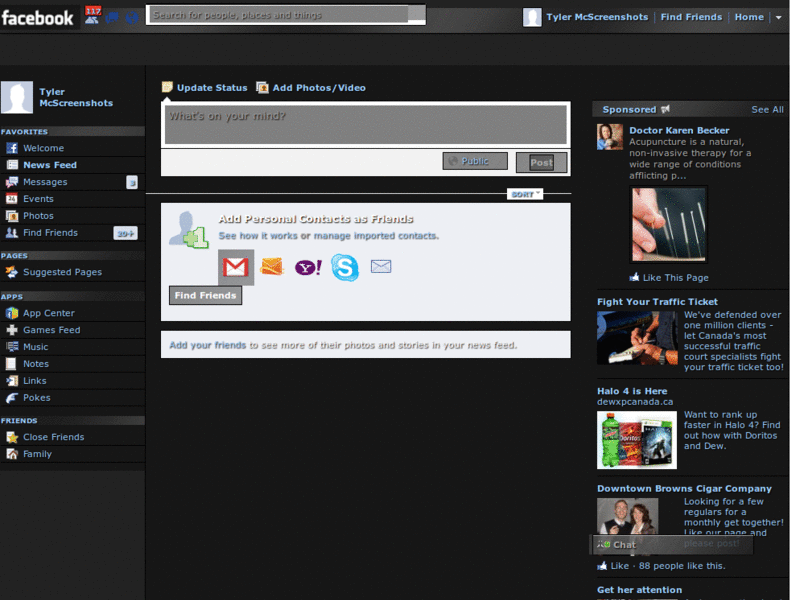
Task: Open the Close Friends list icon
Action: pos(12,437)
